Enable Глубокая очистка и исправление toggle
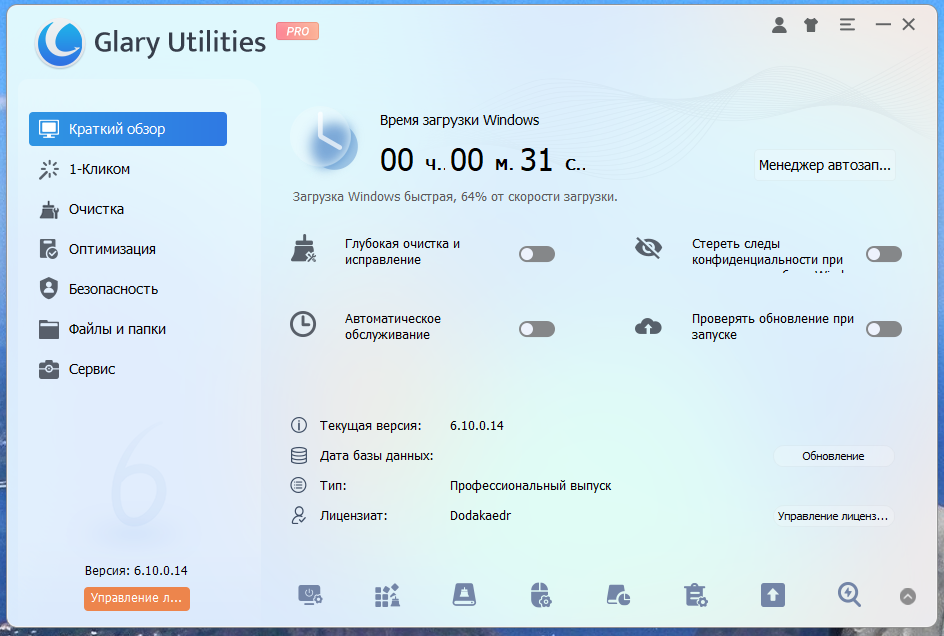 pos(537,254)
